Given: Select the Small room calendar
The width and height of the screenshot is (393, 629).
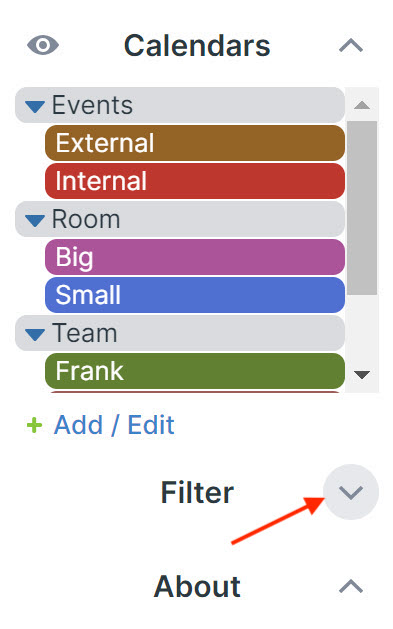Looking at the screenshot, I should [195, 295].
